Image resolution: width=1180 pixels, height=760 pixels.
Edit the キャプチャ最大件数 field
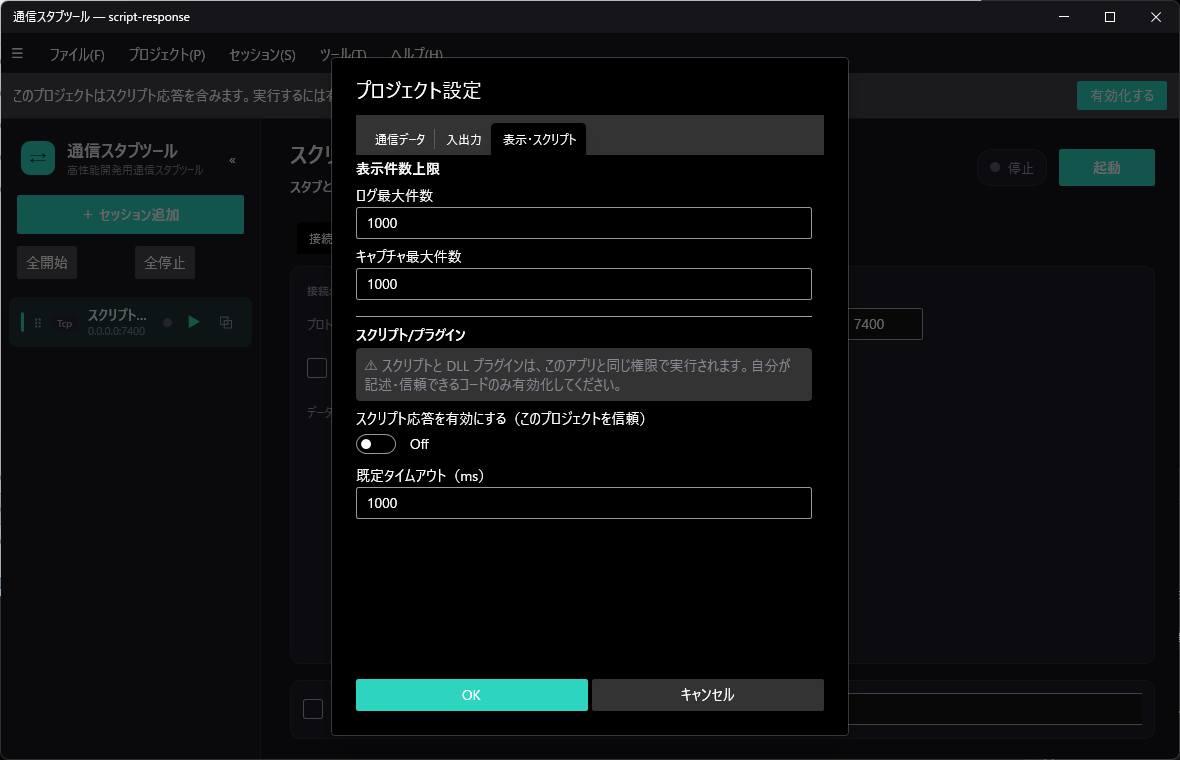(584, 284)
